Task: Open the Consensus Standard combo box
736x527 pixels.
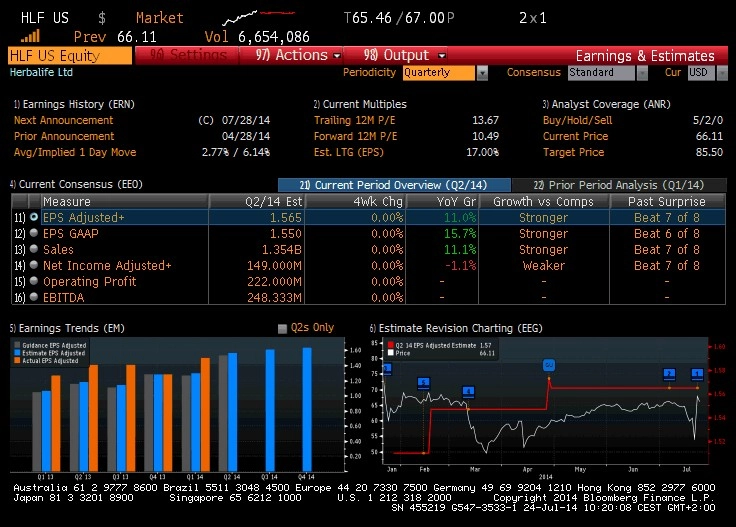Action: [x=601, y=73]
